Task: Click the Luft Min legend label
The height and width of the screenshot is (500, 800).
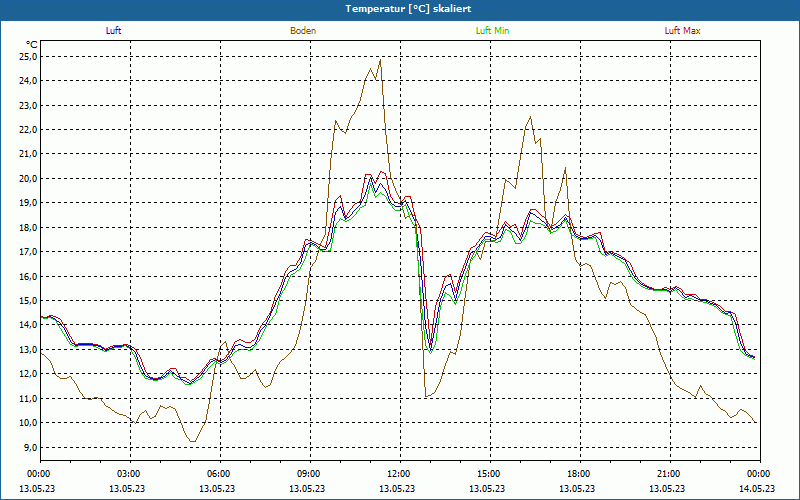Action: pyautogui.click(x=492, y=31)
